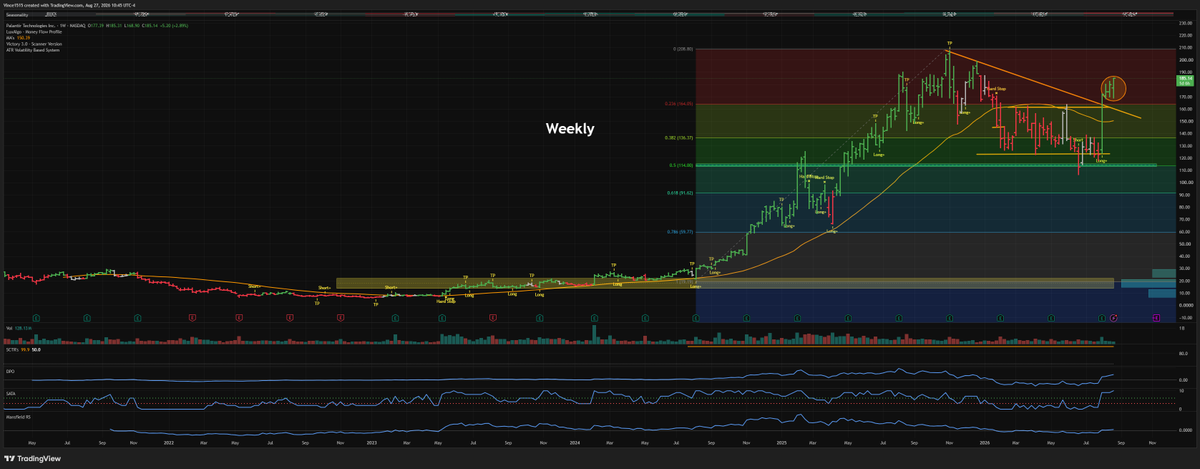Click the 2025 label on time axis

point(780,442)
